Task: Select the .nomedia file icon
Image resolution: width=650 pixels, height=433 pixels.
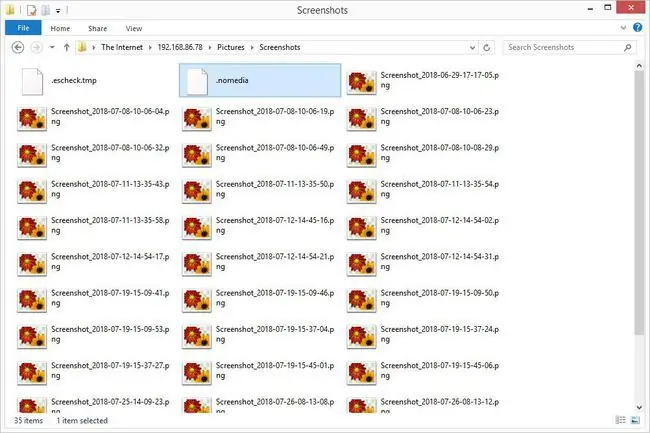Action: coord(197,82)
